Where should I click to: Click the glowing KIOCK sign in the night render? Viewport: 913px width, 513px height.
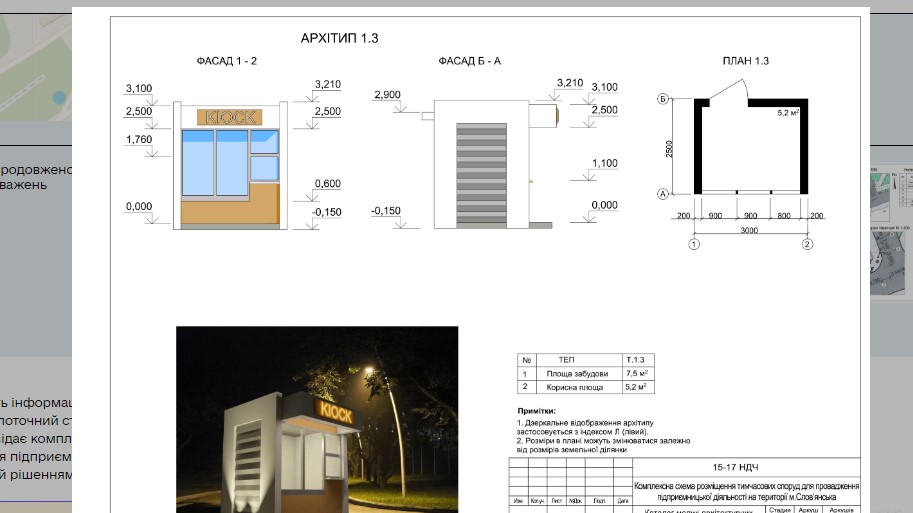point(335,412)
